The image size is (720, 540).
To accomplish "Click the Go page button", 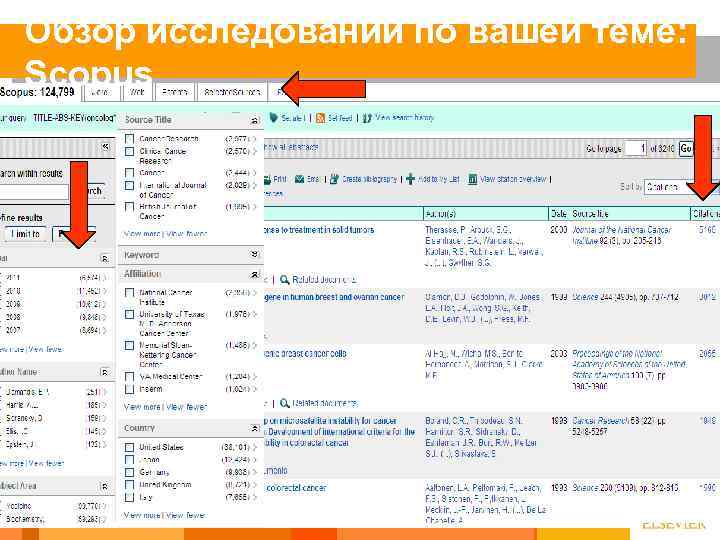I will tap(686, 148).
